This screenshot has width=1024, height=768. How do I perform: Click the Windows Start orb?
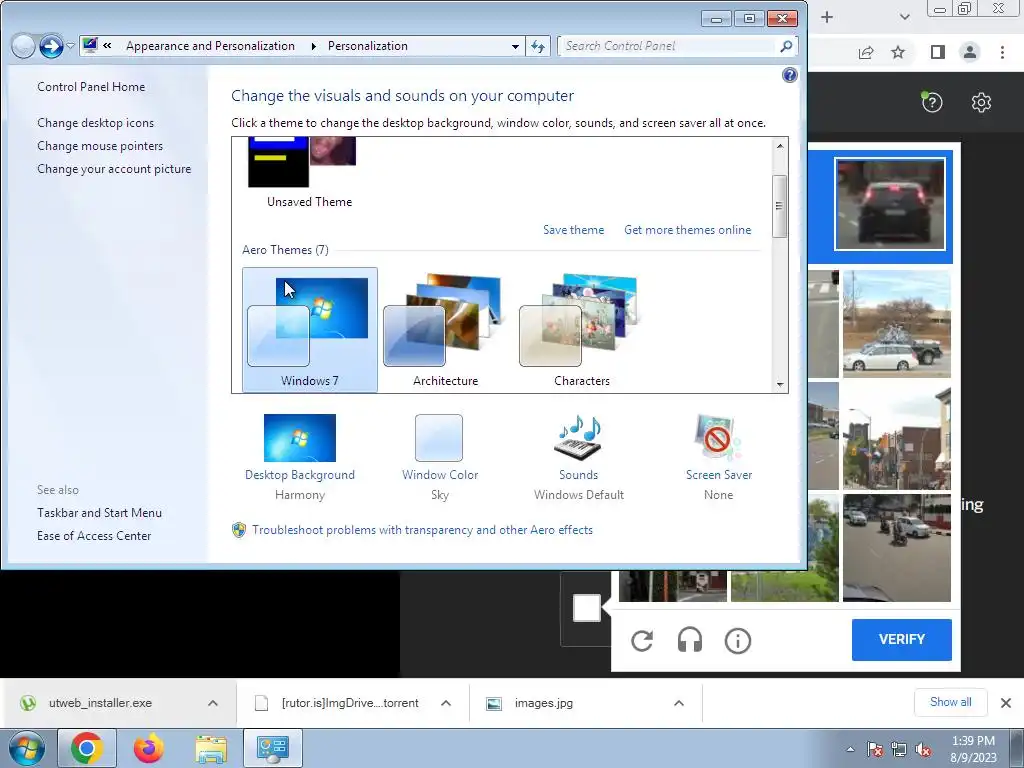pos(27,748)
